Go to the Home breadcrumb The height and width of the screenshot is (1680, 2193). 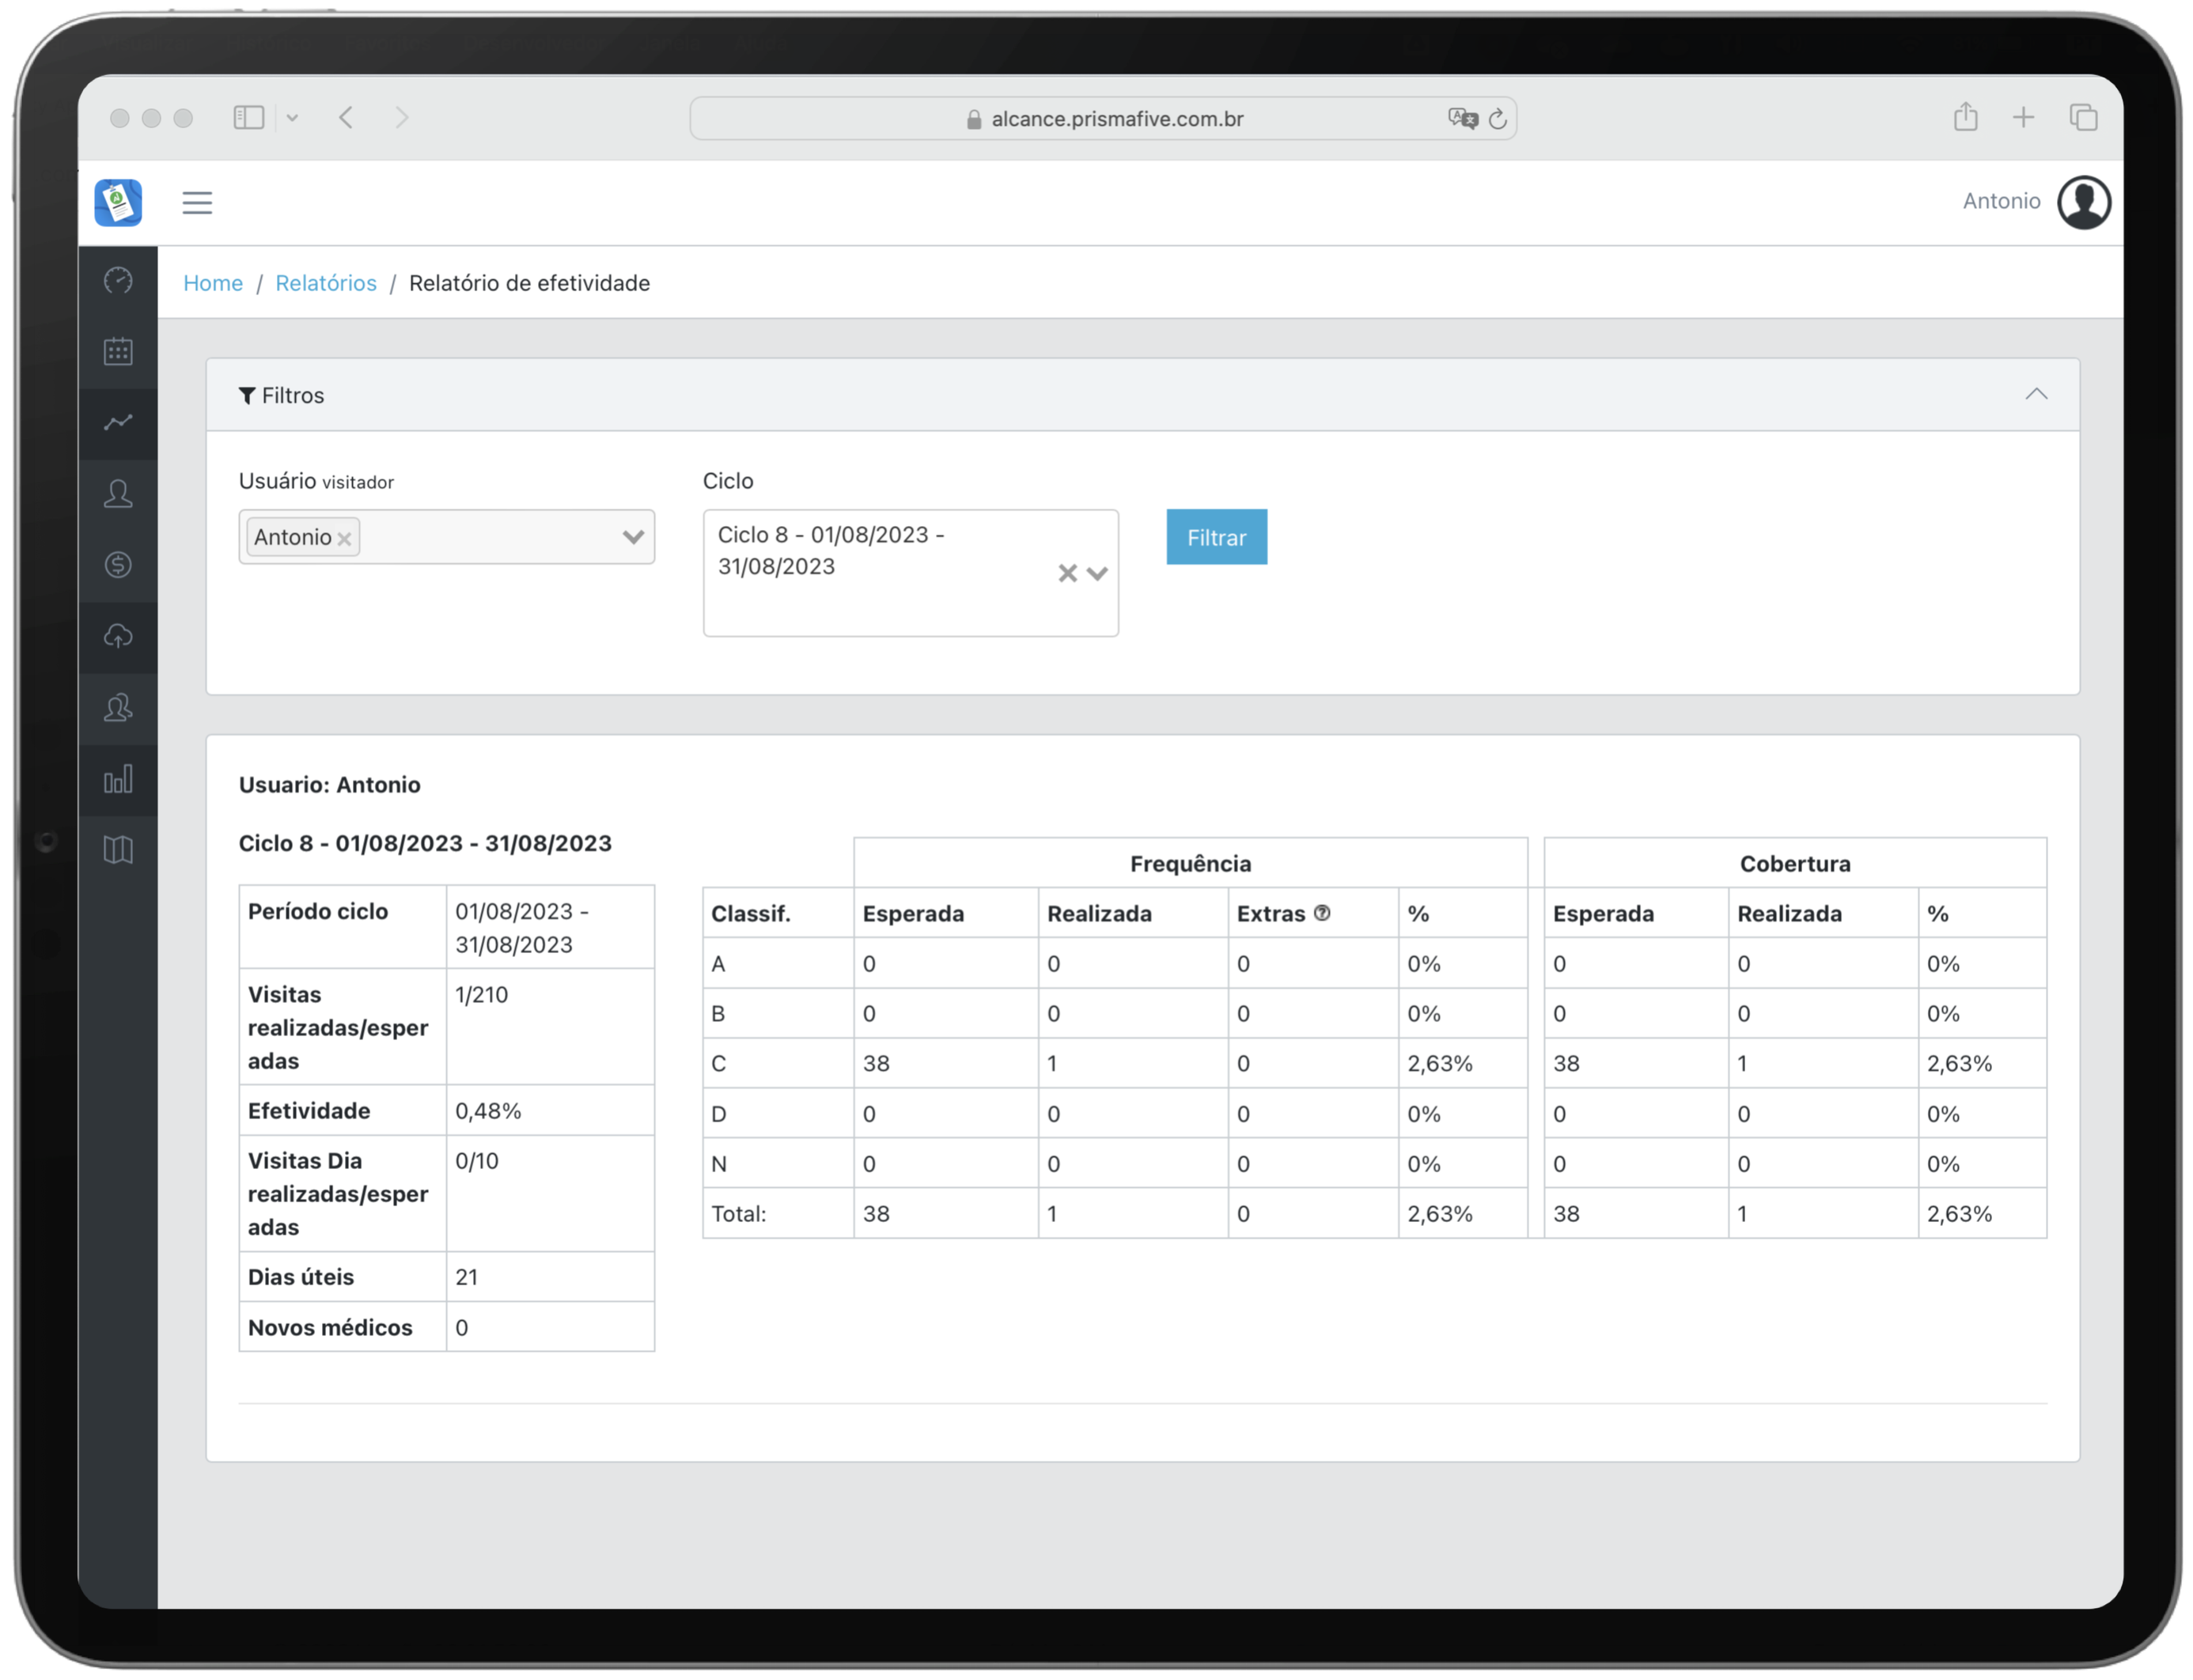point(213,283)
